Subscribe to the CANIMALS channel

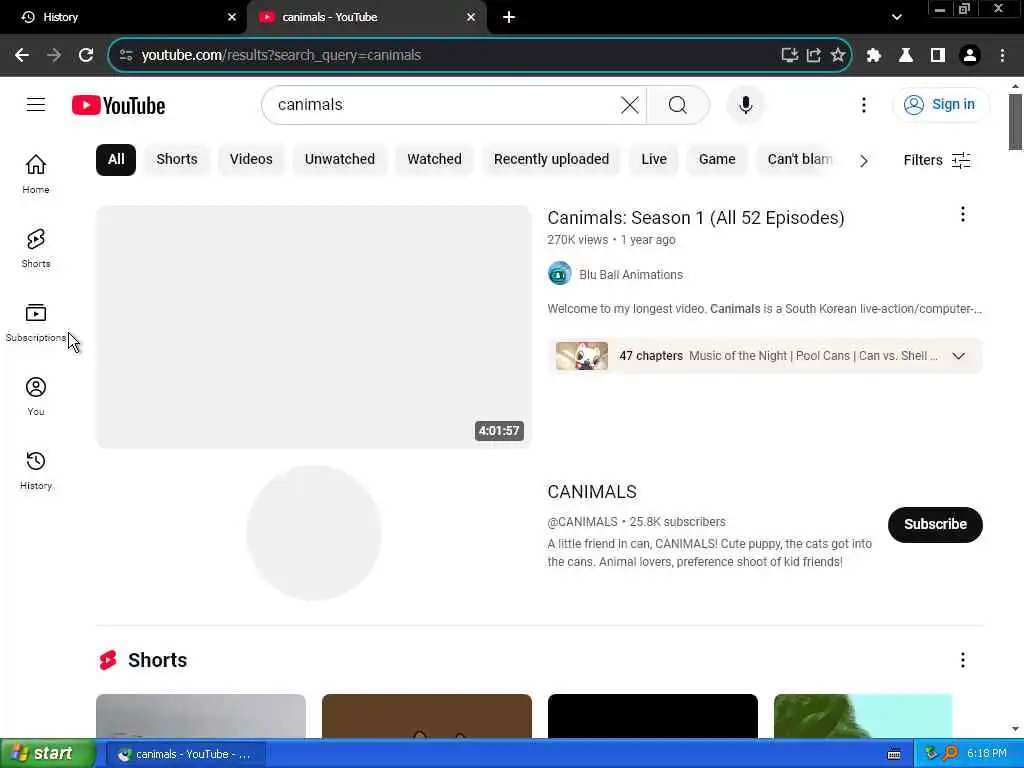(x=935, y=524)
